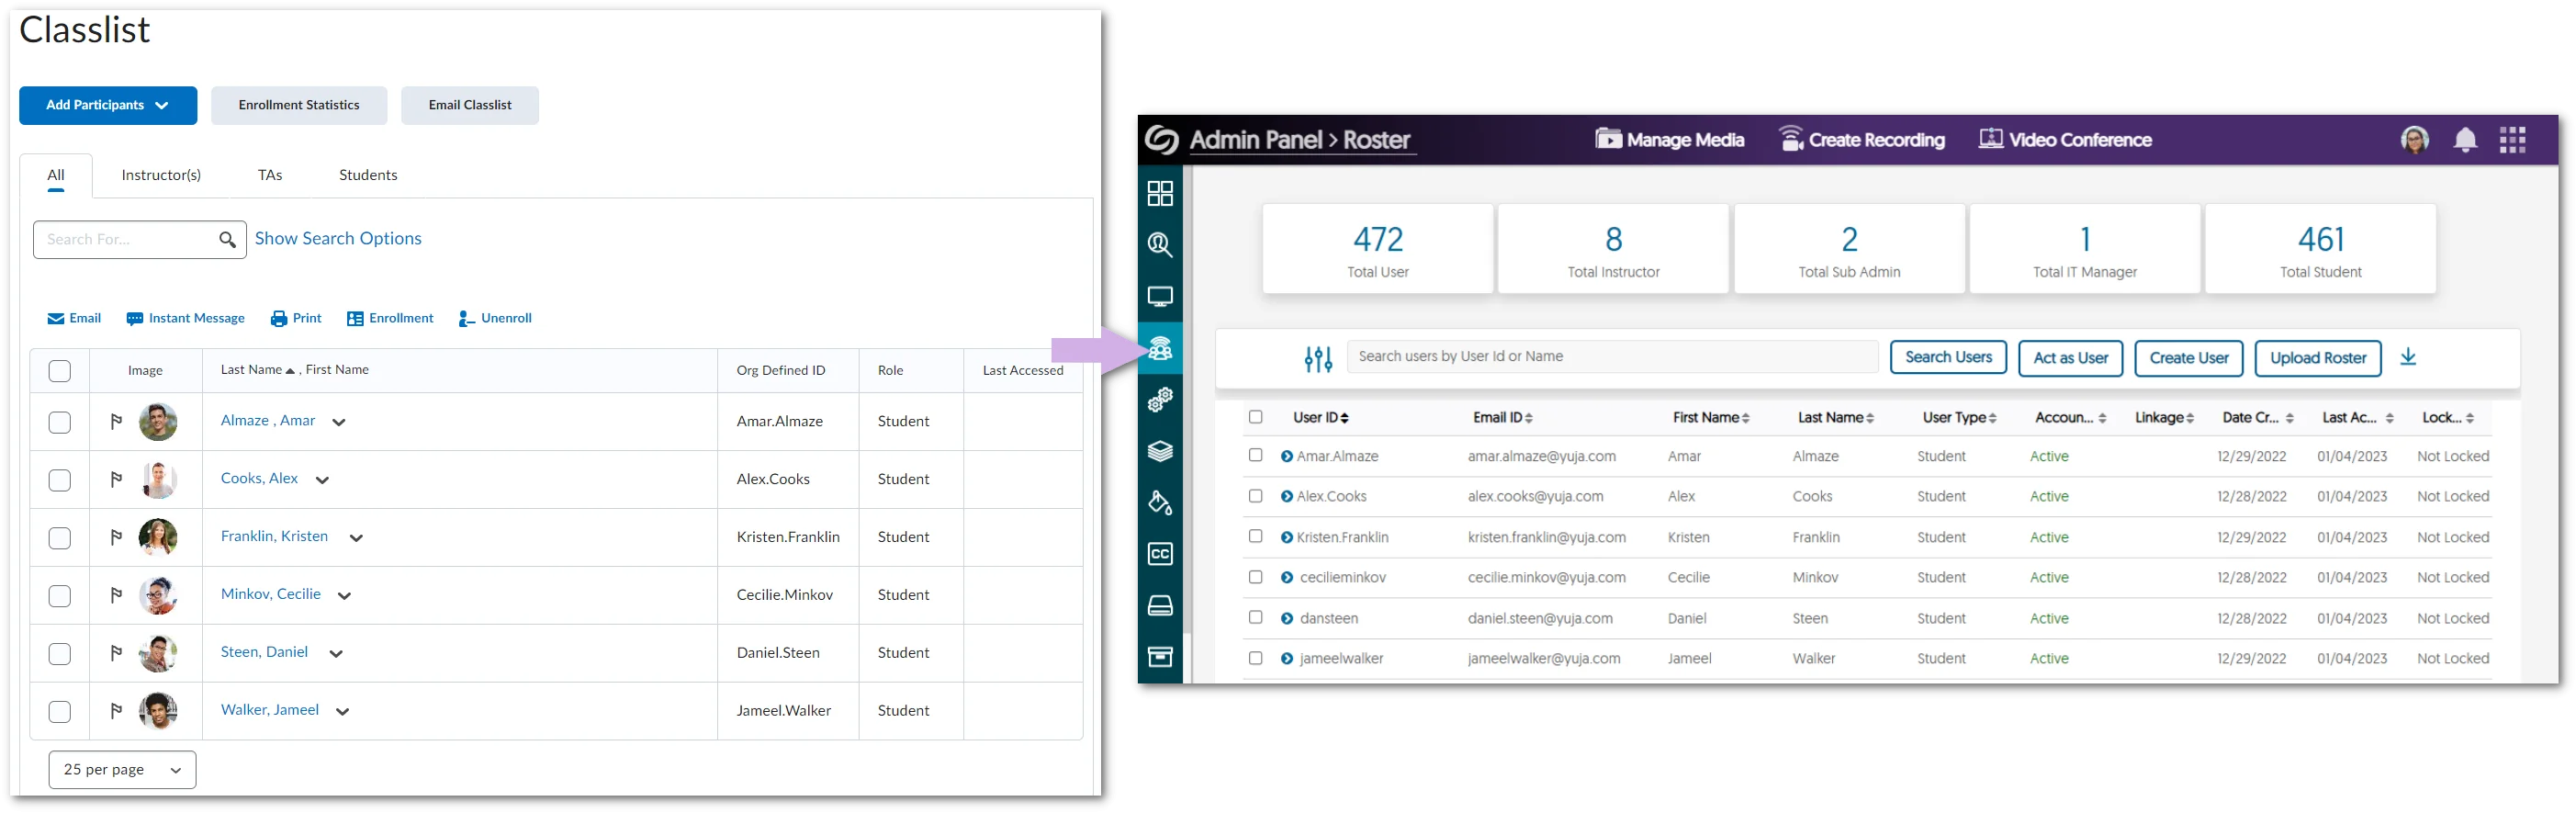The height and width of the screenshot is (813, 2576).
Task: Click the YuJa logo in the header
Action: click(1161, 139)
